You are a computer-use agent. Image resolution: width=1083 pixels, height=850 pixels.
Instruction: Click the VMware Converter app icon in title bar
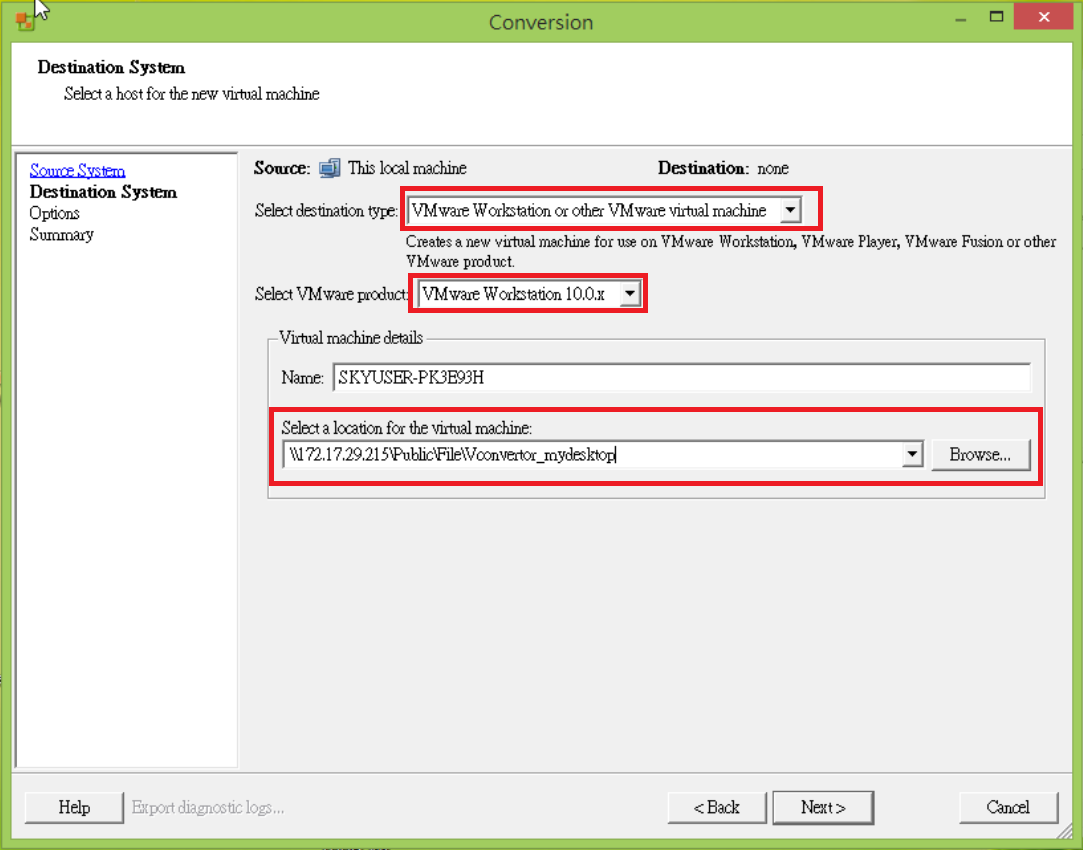tap(24, 21)
